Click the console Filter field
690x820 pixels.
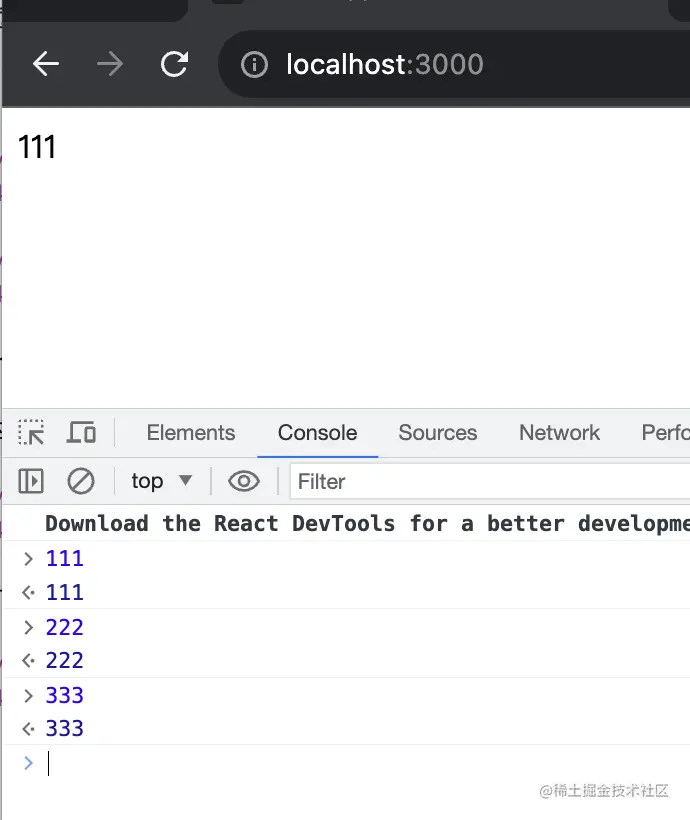[x=490, y=481]
